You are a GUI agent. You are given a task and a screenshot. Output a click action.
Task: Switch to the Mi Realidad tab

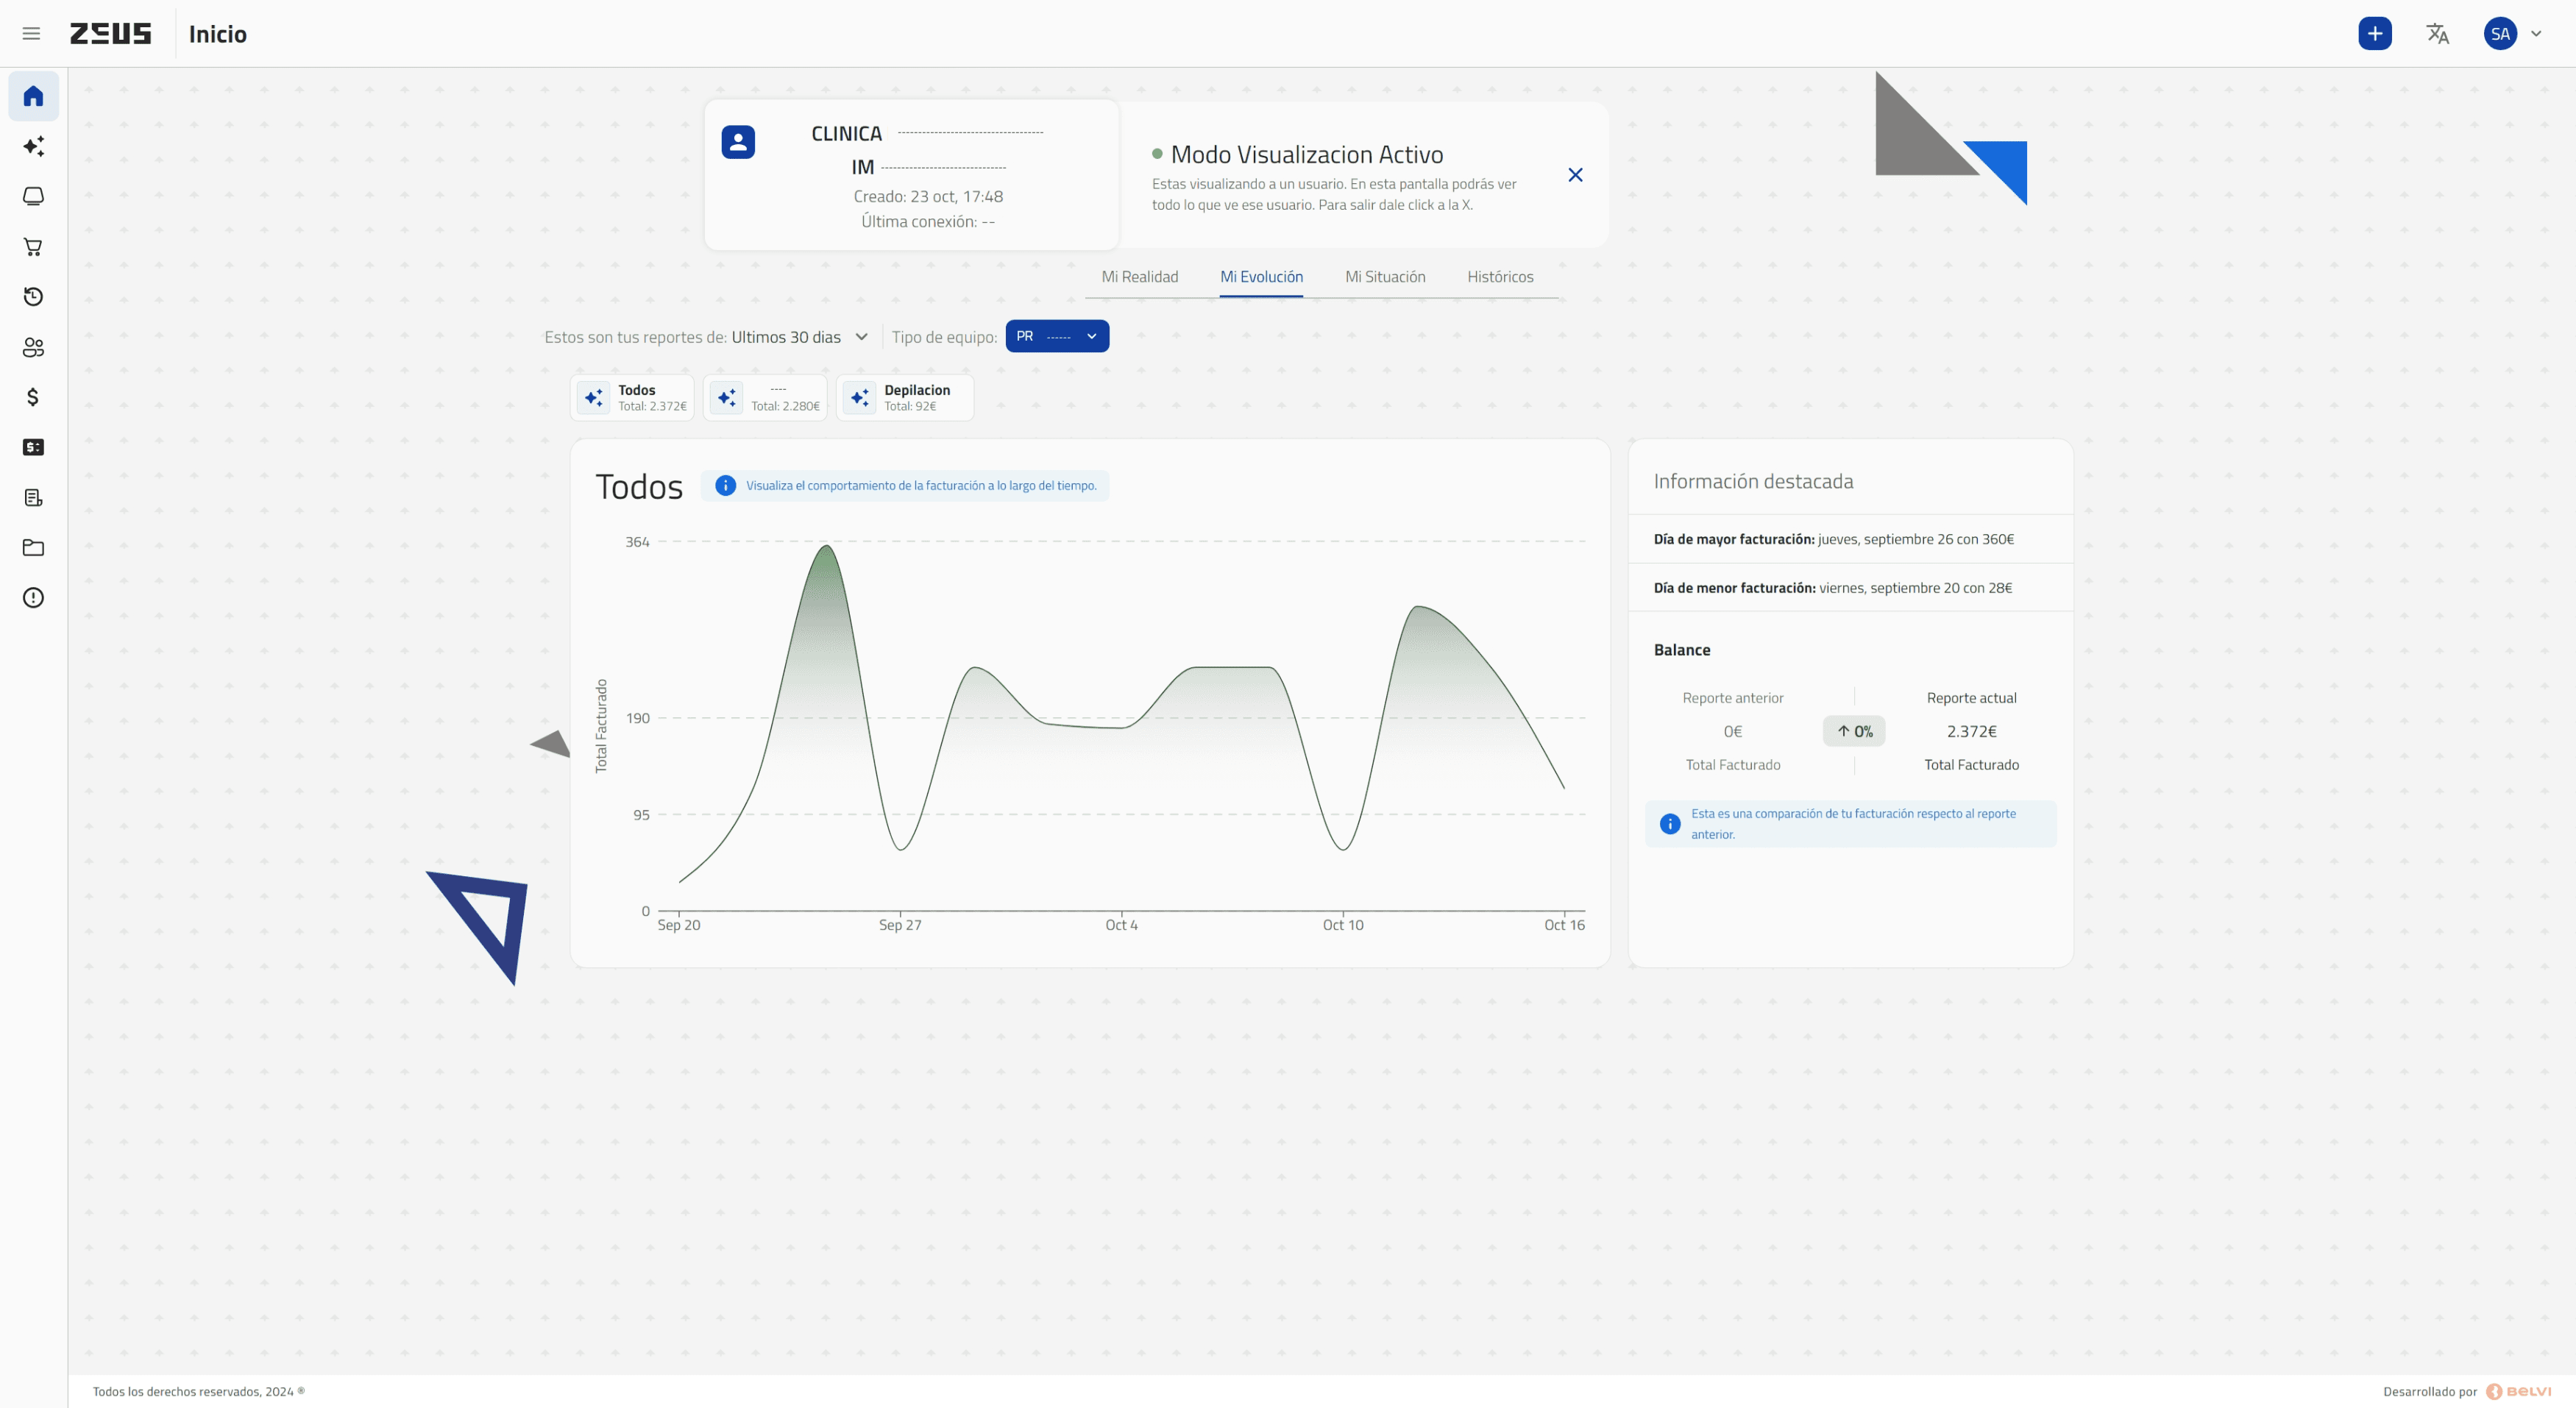1139,277
